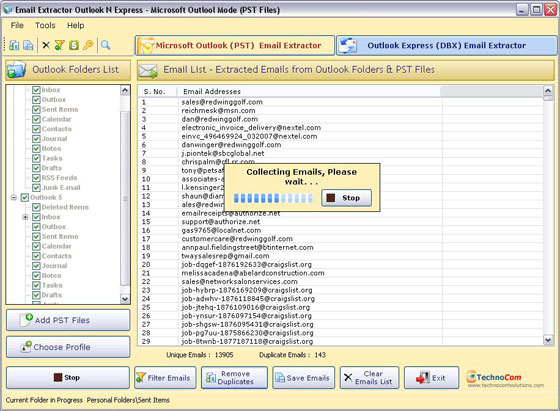
Task: Toggle the Deleted Items folder checkbox
Action: pos(36,207)
